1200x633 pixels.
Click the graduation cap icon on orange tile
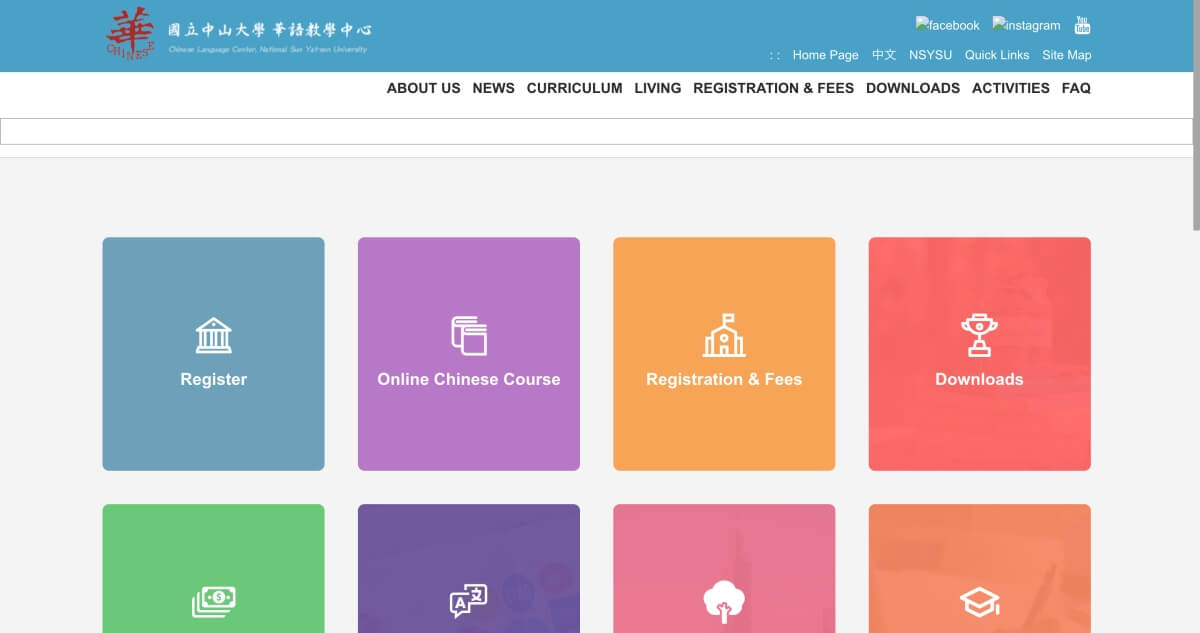(x=979, y=602)
